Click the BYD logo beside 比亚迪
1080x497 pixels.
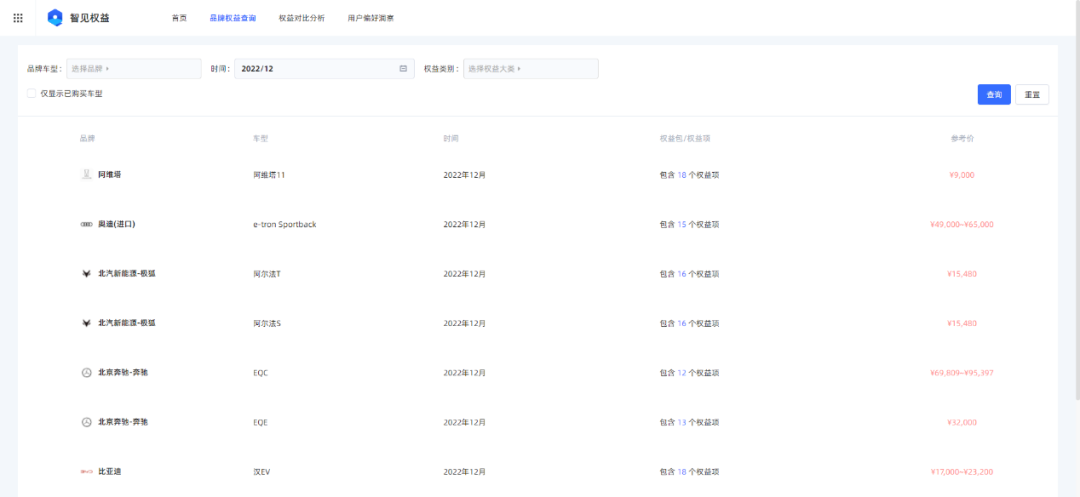[x=86, y=472]
